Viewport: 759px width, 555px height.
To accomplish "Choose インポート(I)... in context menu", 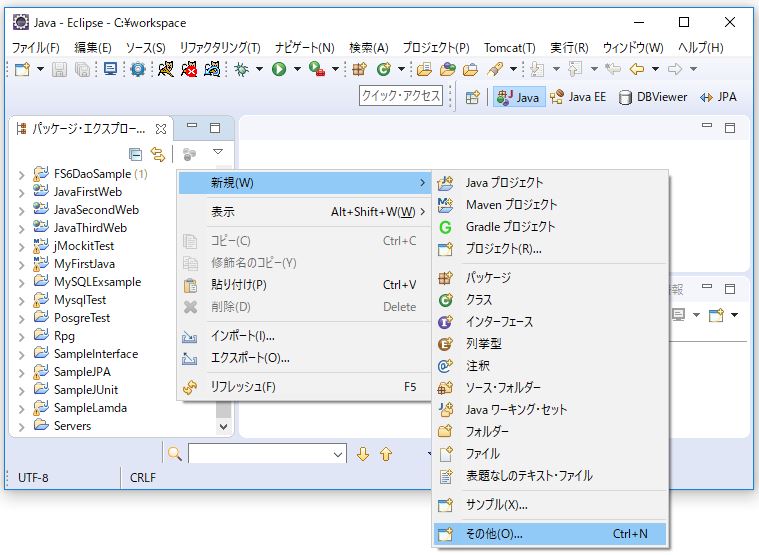I will [304, 336].
